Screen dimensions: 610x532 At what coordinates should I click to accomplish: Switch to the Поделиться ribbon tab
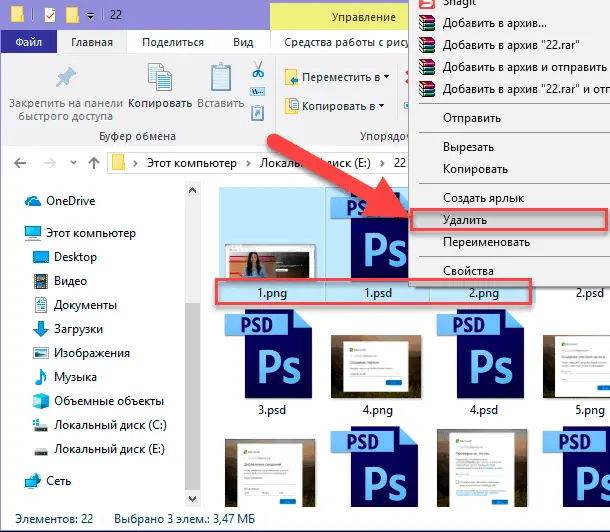click(x=173, y=42)
